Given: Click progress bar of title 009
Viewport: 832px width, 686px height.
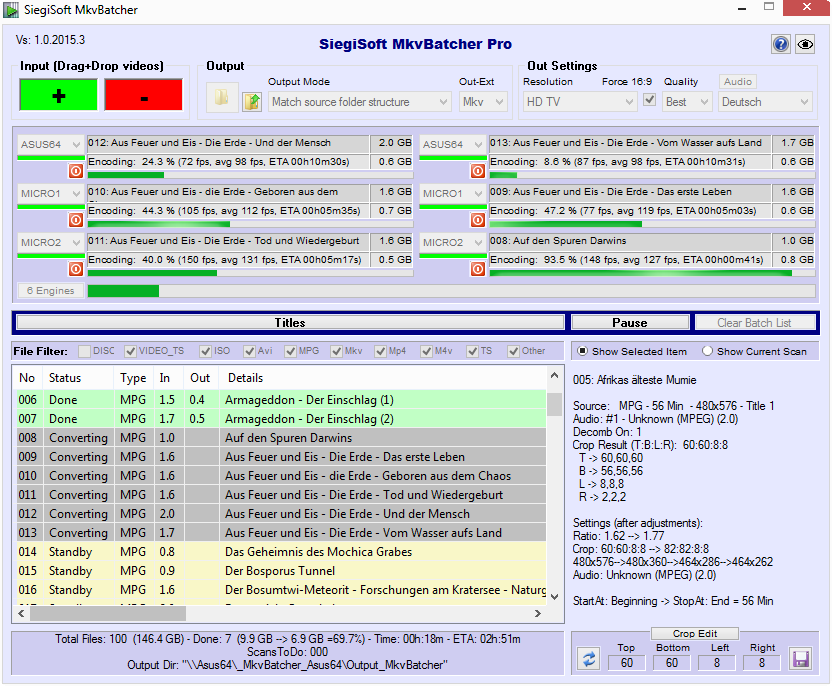Looking at the screenshot, I should point(652,224).
